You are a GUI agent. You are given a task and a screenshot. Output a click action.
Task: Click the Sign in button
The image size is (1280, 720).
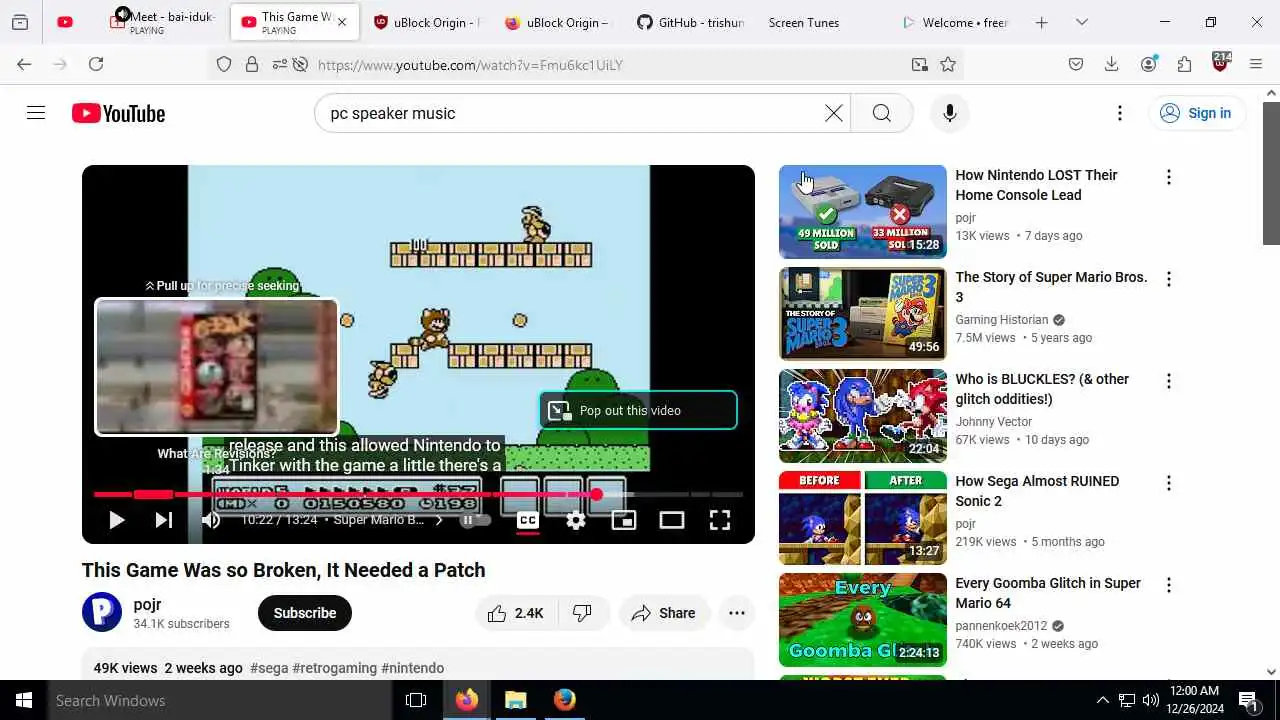click(x=1196, y=113)
